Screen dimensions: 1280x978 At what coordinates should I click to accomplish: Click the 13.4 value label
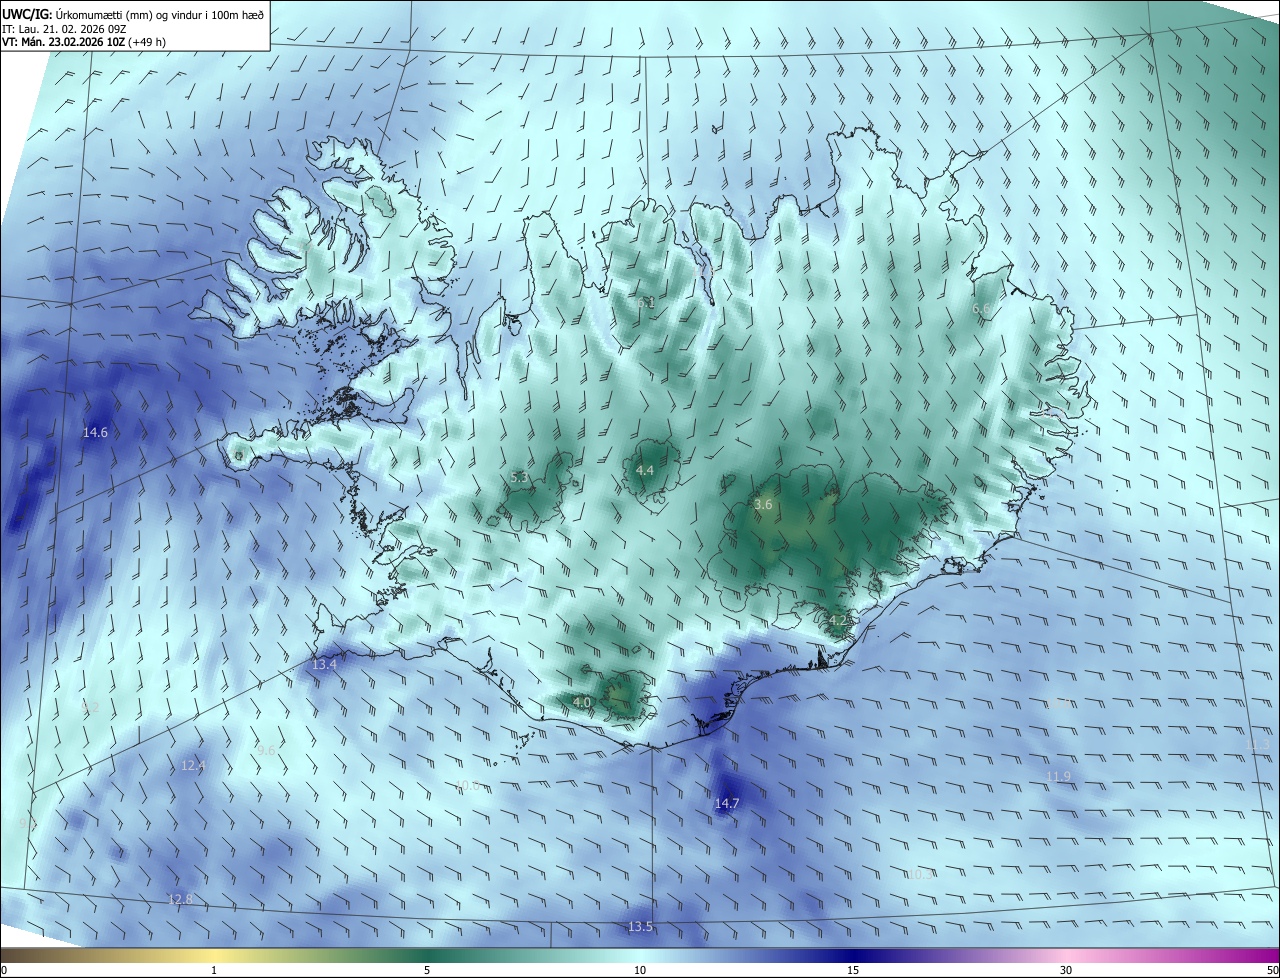tap(324, 664)
